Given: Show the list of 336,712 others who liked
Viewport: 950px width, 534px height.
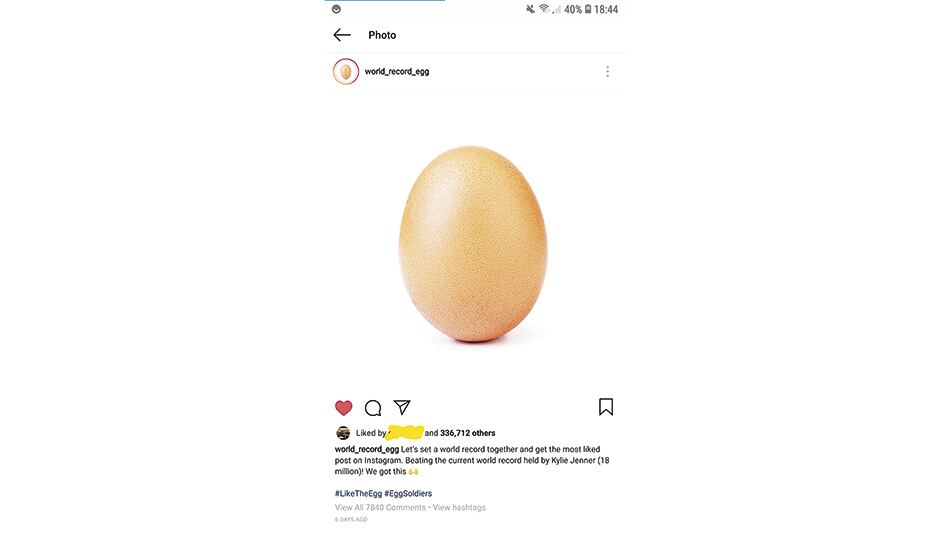Looking at the screenshot, I should pos(467,433).
